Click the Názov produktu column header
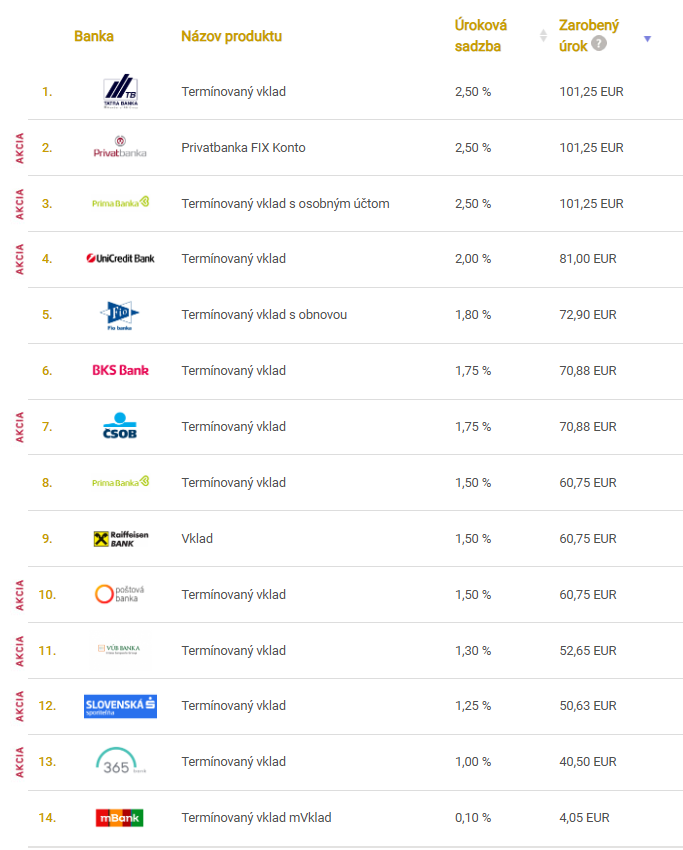 [x=231, y=37]
